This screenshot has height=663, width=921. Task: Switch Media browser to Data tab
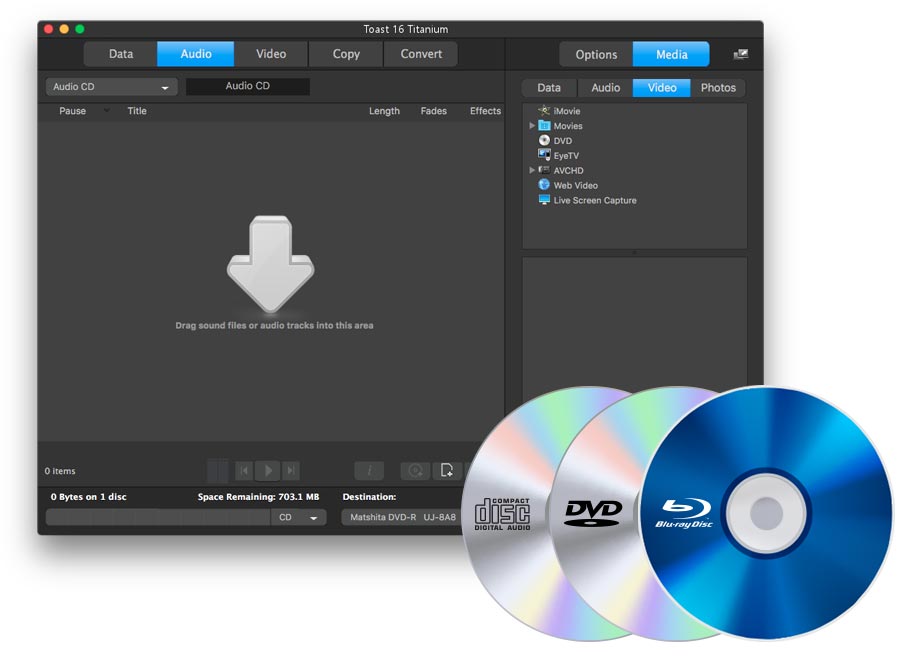pos(549,87)
